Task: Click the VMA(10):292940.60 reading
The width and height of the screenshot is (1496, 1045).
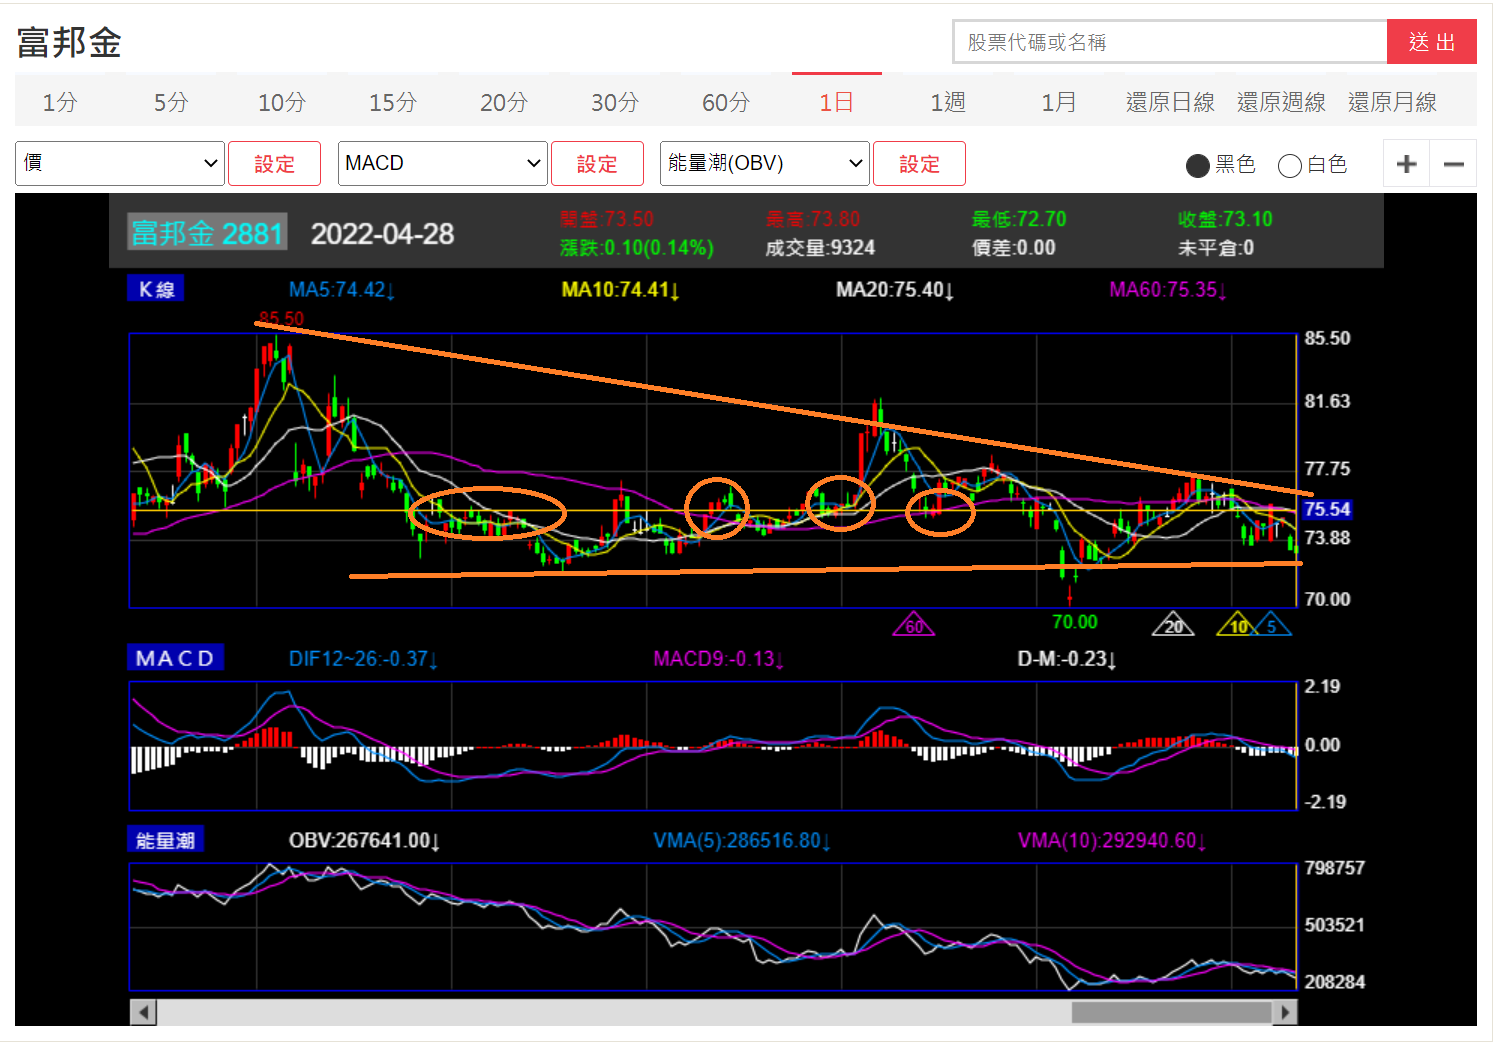Action: tap(1112, 841)
